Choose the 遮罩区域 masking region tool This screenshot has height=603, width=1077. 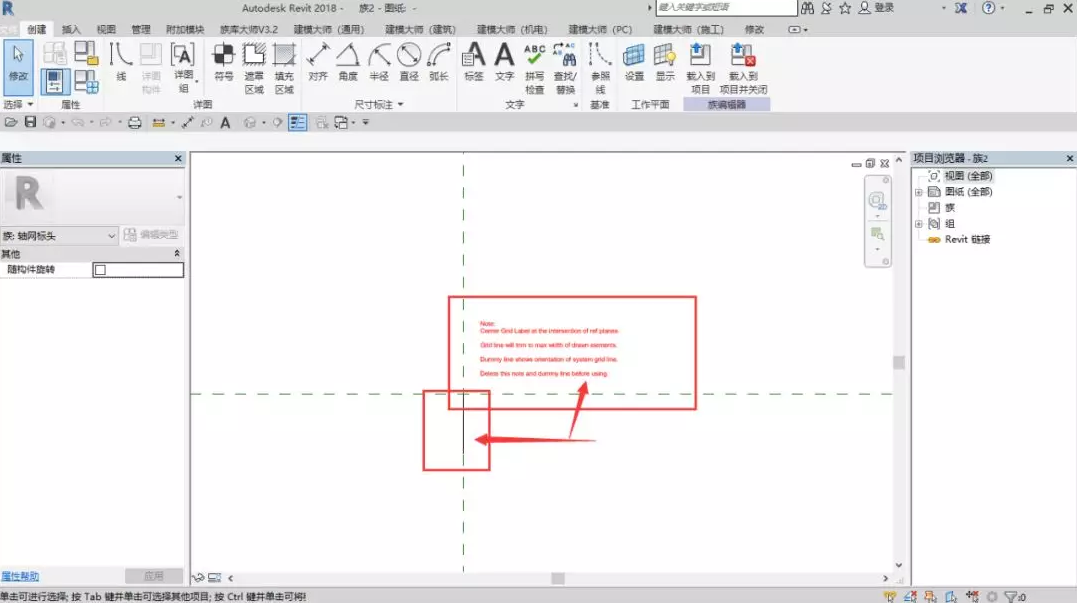254,66
